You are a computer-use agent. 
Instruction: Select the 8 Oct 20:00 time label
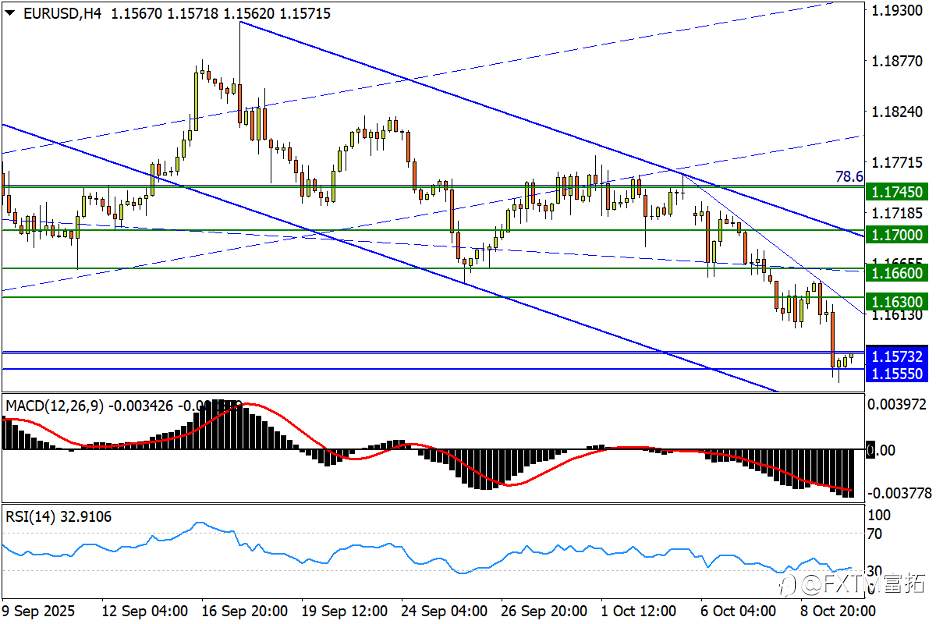coord(838,611)
